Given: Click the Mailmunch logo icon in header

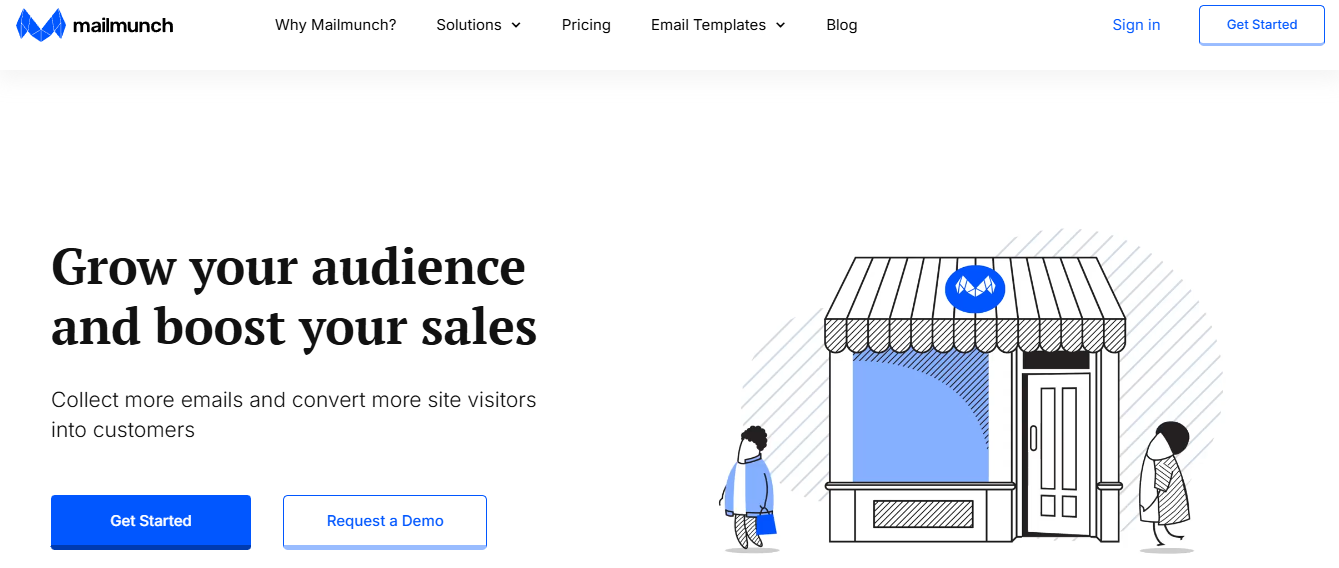Looking at the screenshot, I should pyautogui.click(x=41, y=25).
